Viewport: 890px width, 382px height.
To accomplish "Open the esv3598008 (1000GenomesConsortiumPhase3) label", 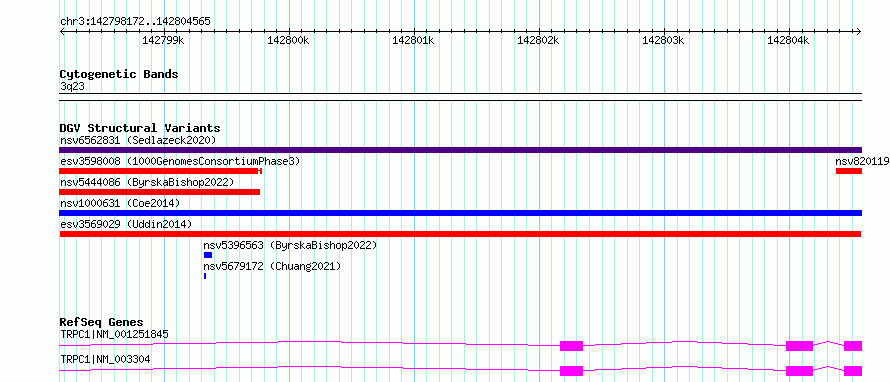I will 180,161.
